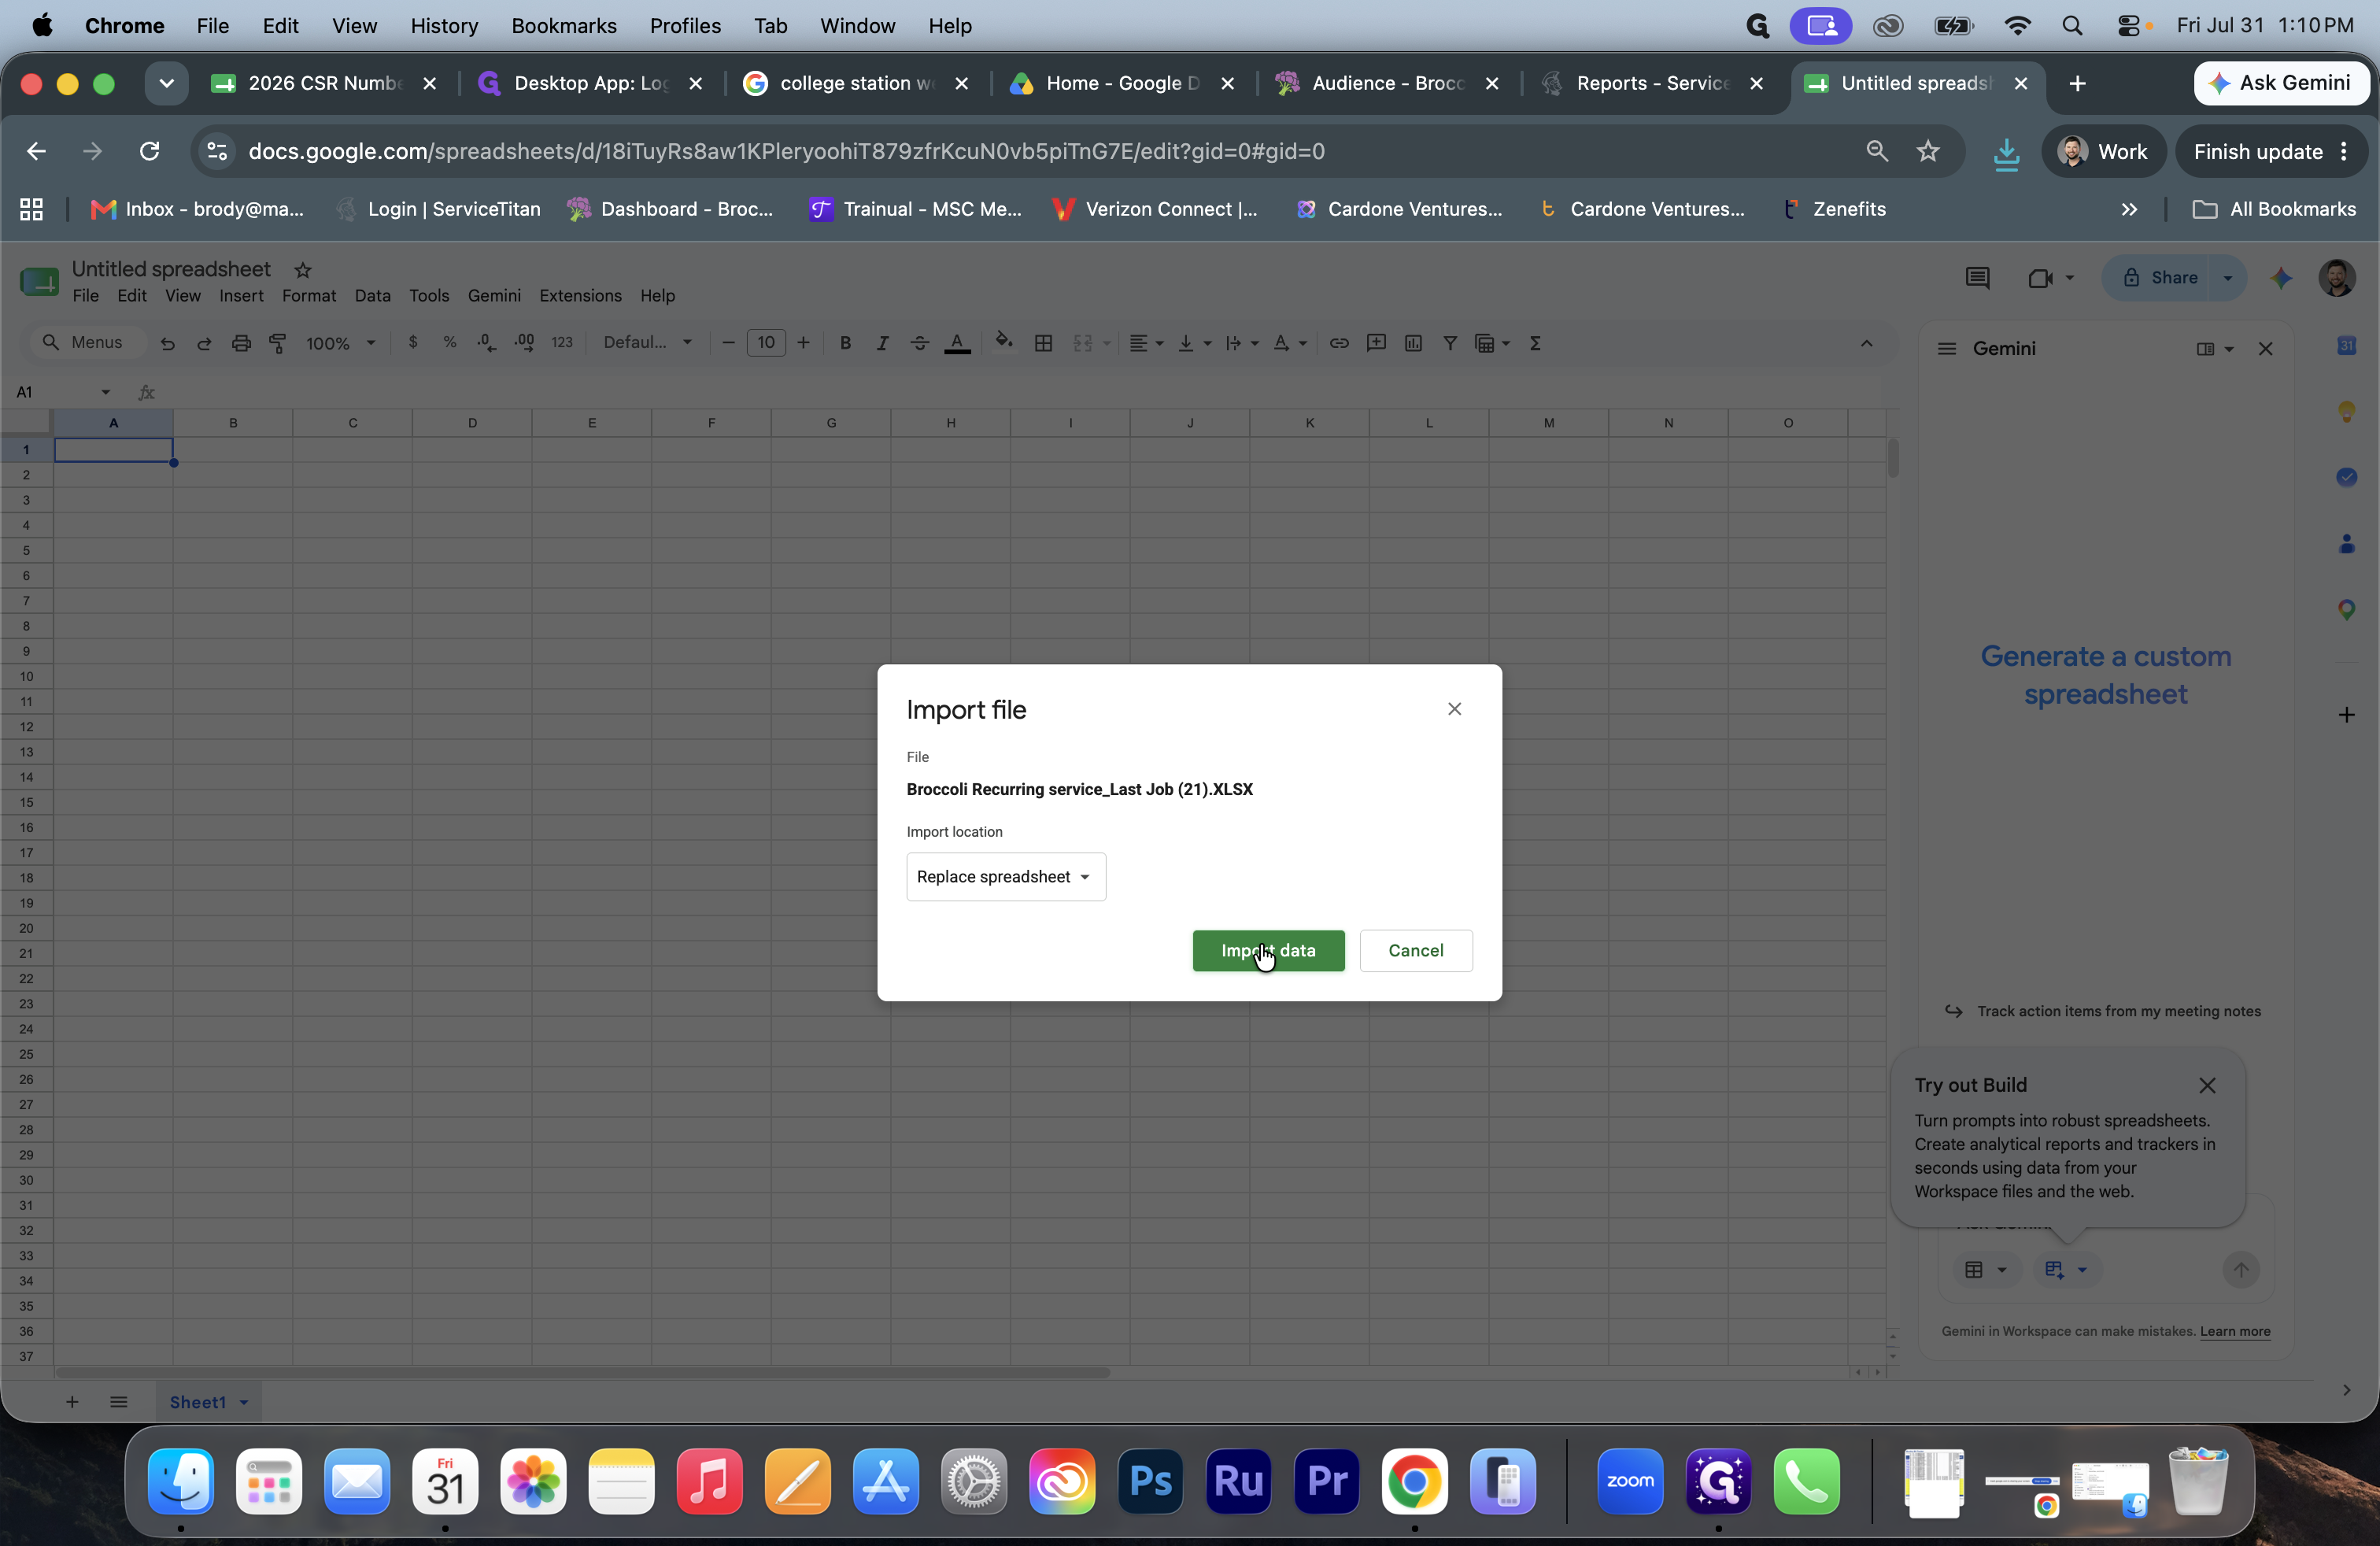Click the functions sigma icon

[1535, 343]
